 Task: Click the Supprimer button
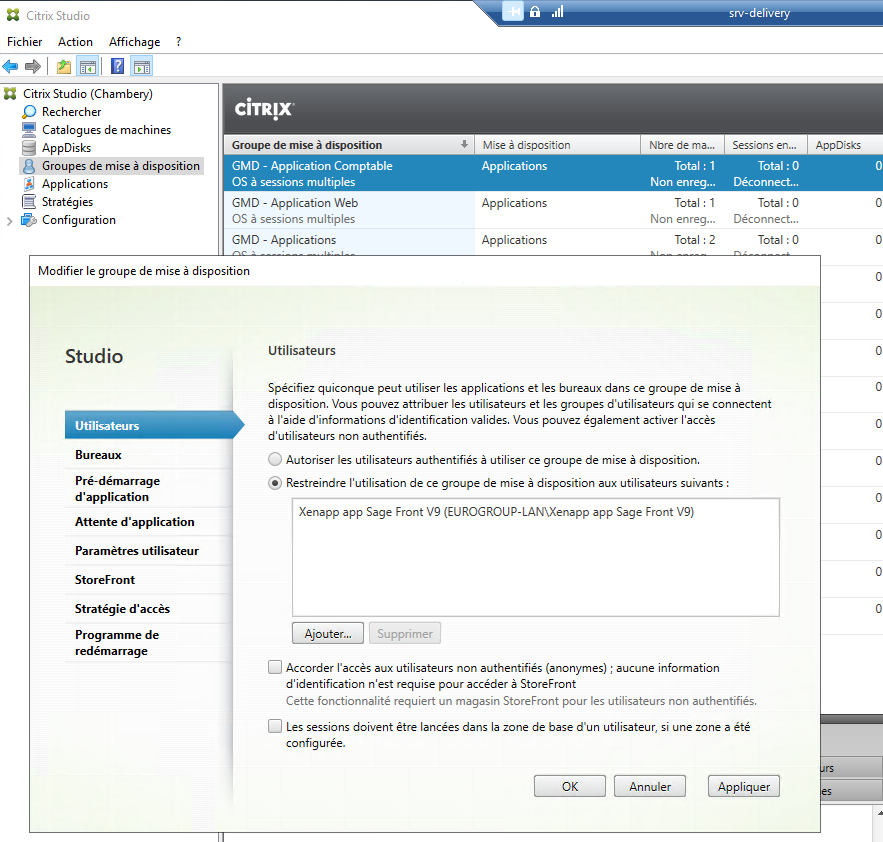coord(405,634)
